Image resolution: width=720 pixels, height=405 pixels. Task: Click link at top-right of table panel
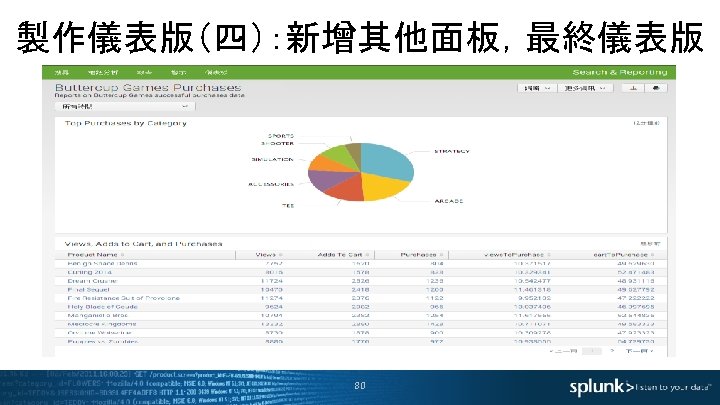[x=650, y=244]
